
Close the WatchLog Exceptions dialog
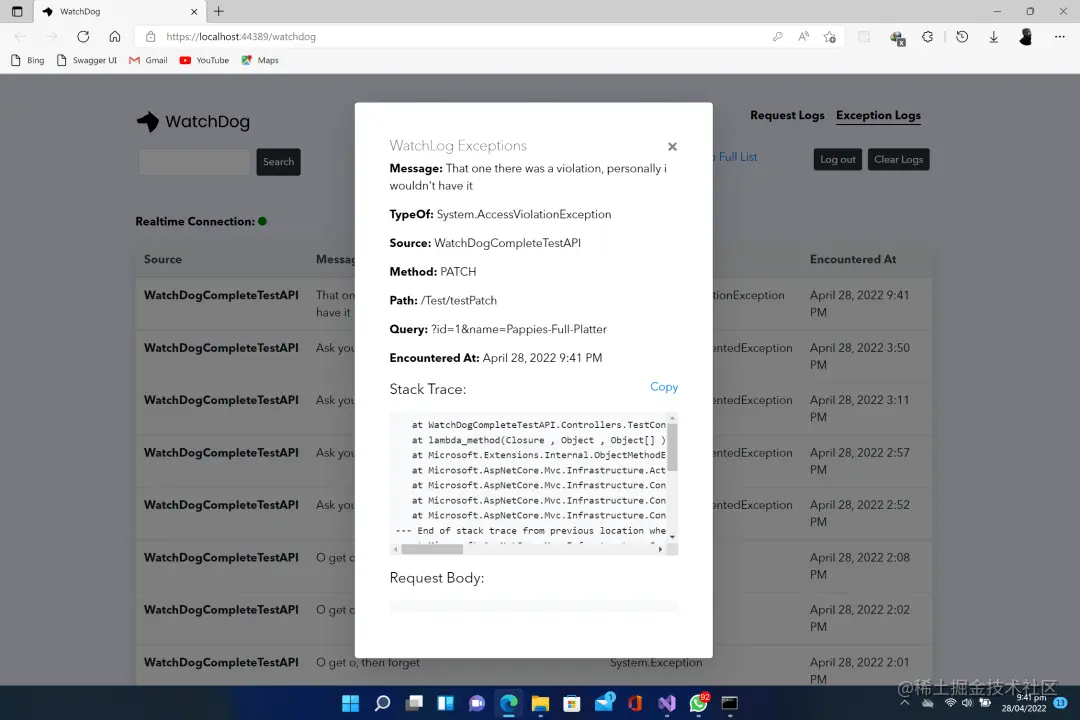pos(672,147)
